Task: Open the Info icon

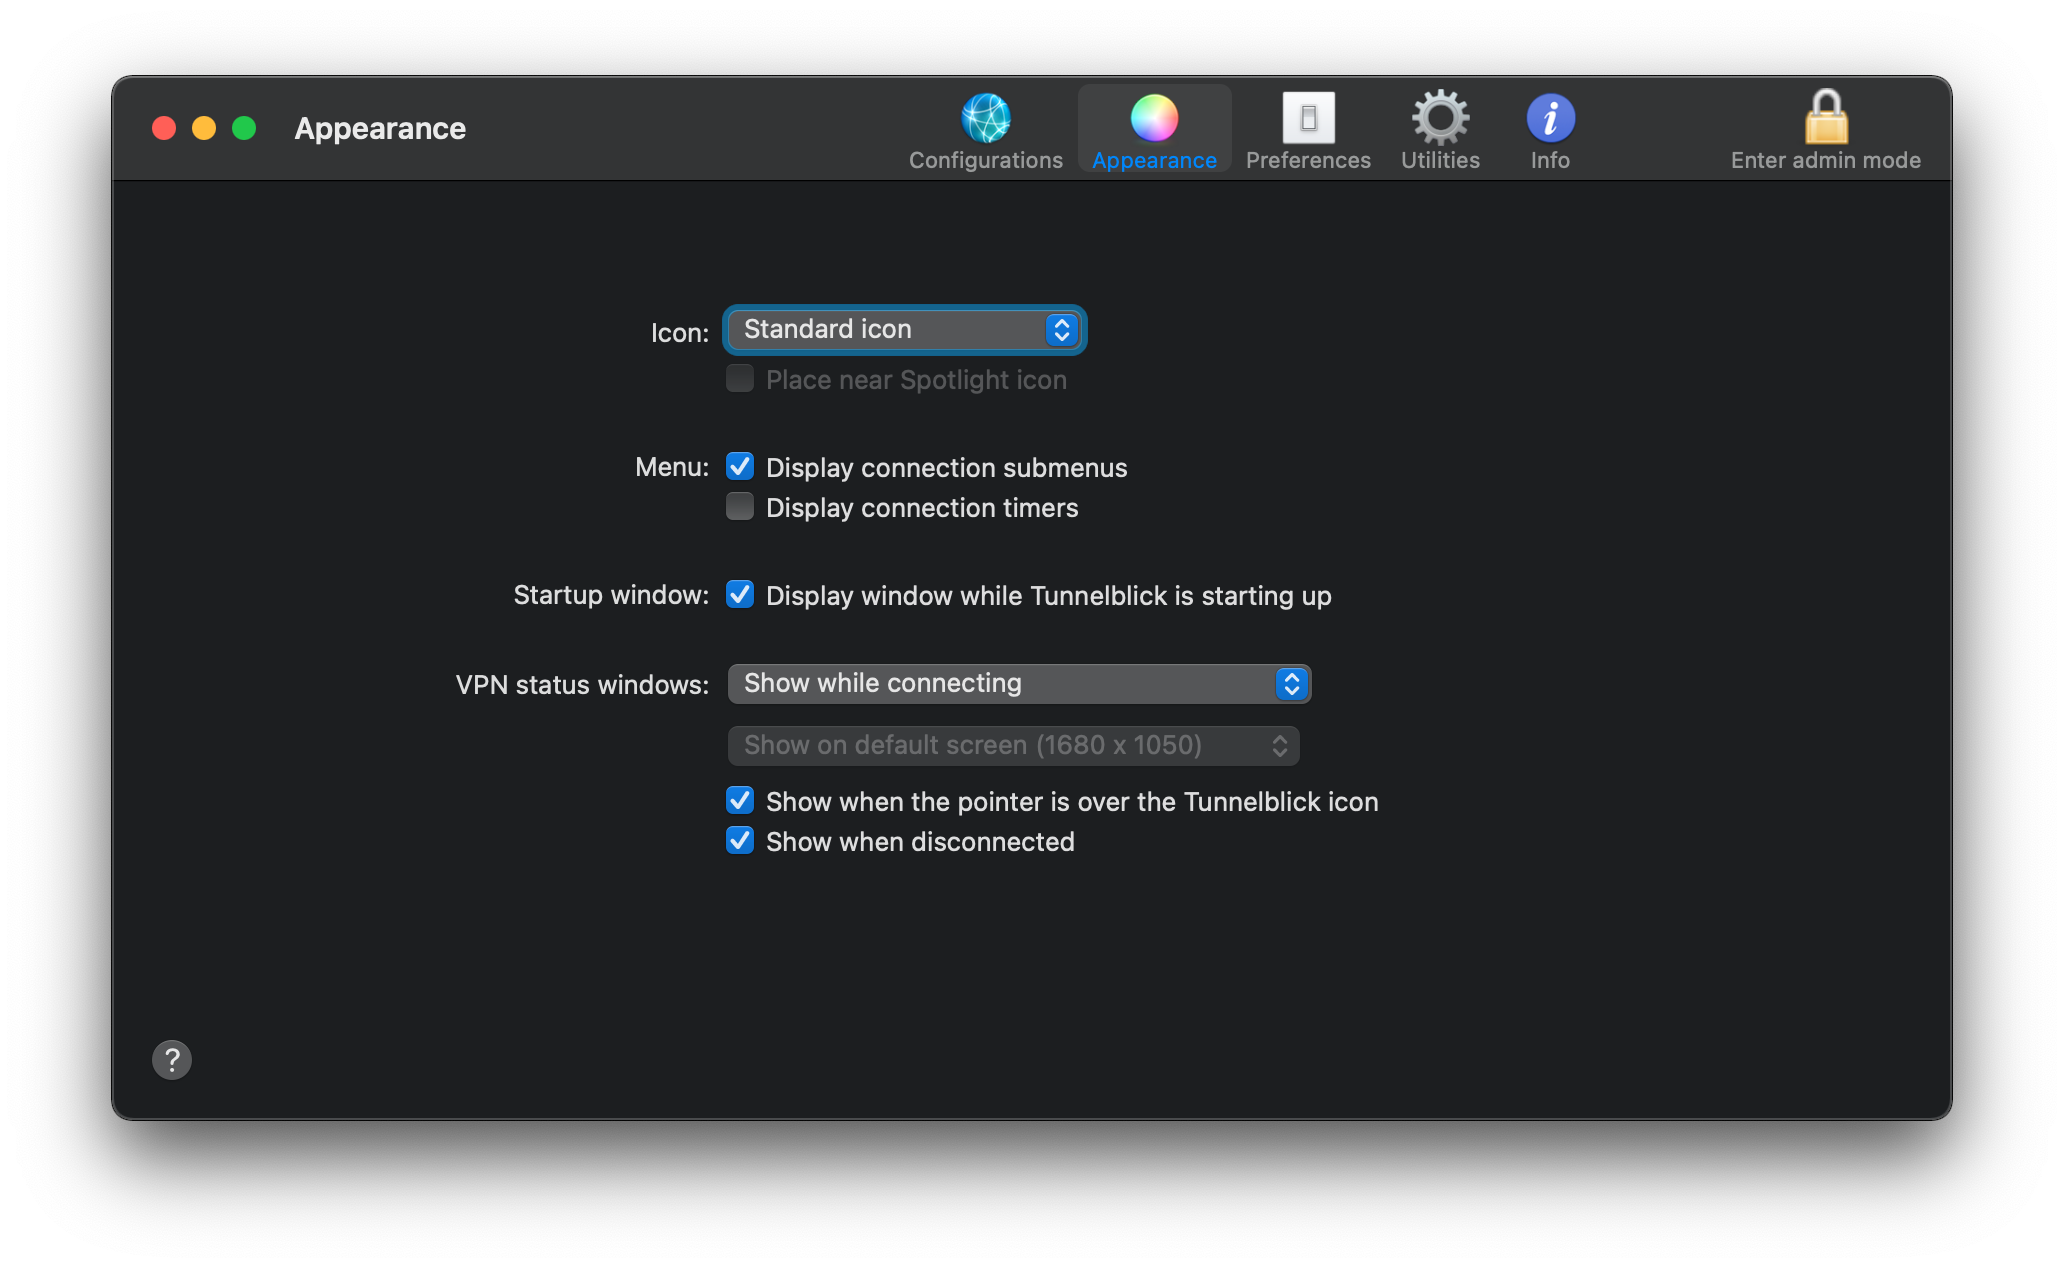Action: click(x=1550, y=118)
